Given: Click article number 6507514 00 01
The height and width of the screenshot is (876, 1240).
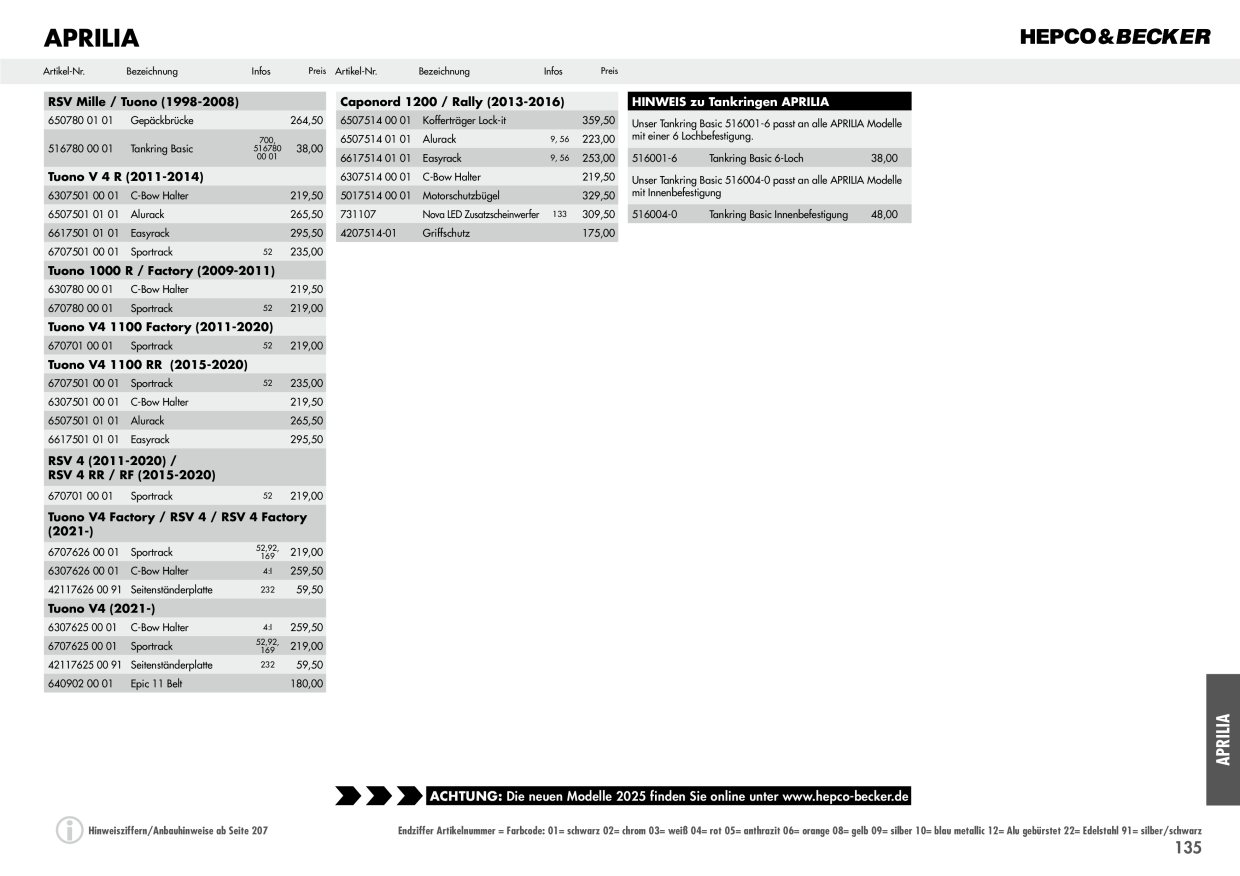Looking at the screenshot, I should click(x=376, y=120).
